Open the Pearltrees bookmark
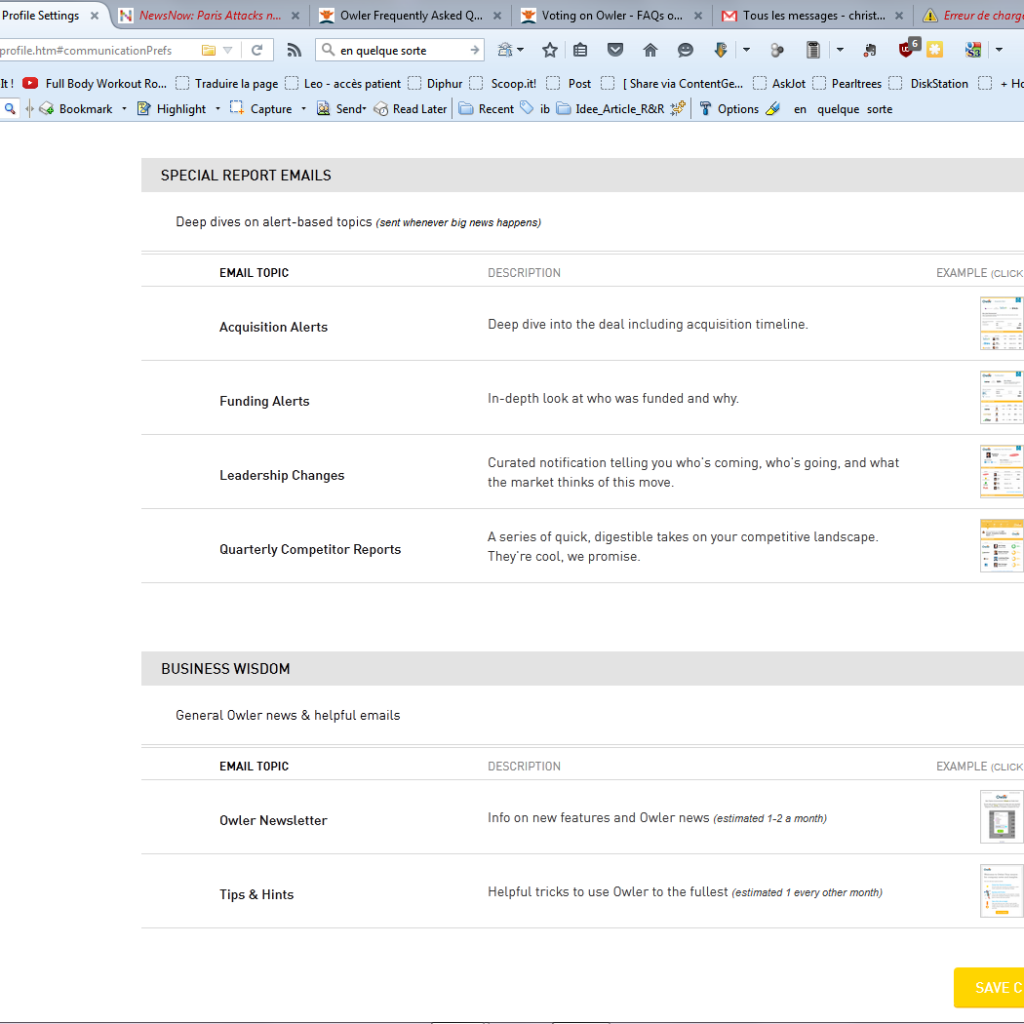The image size is (1024, 1024). (x=847, y=84)
